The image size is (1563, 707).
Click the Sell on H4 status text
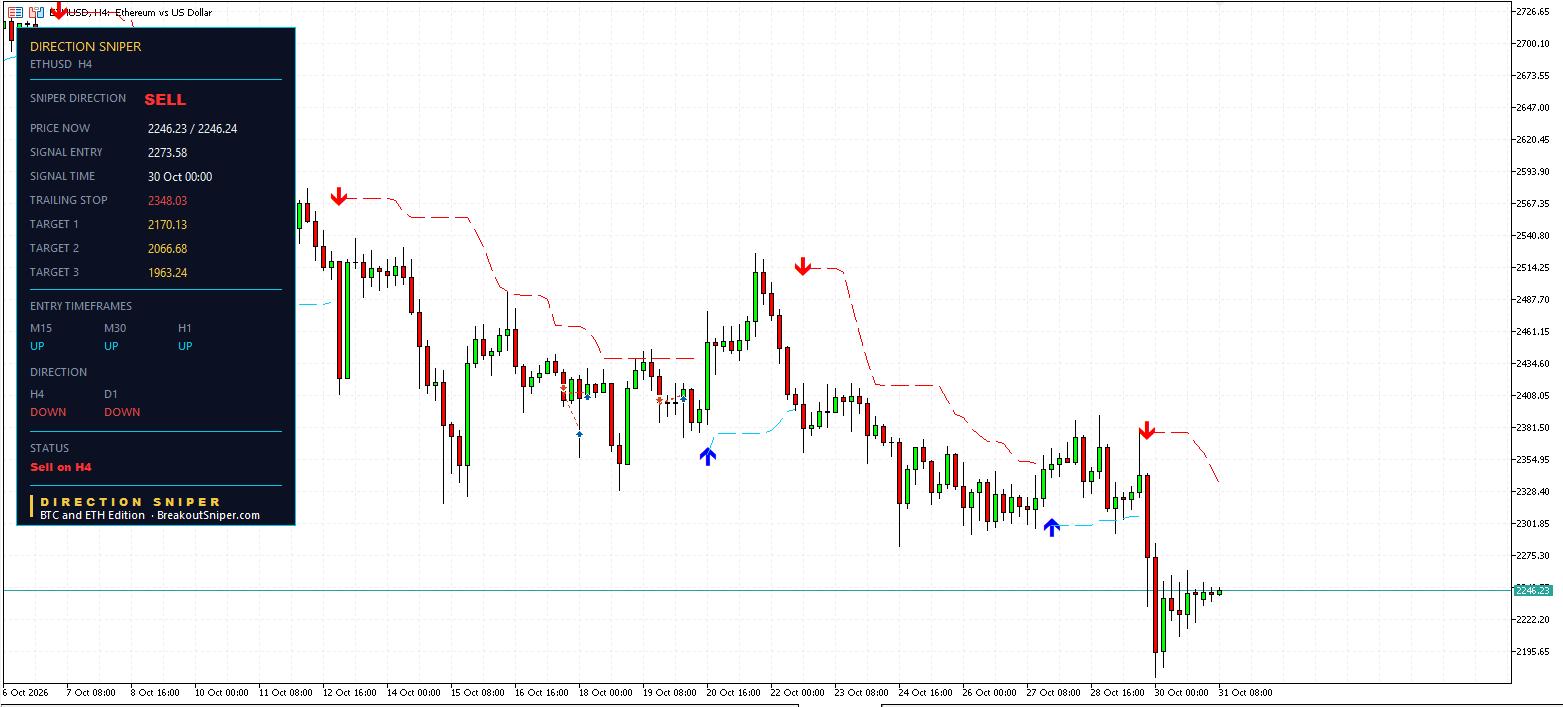[60, 467]
